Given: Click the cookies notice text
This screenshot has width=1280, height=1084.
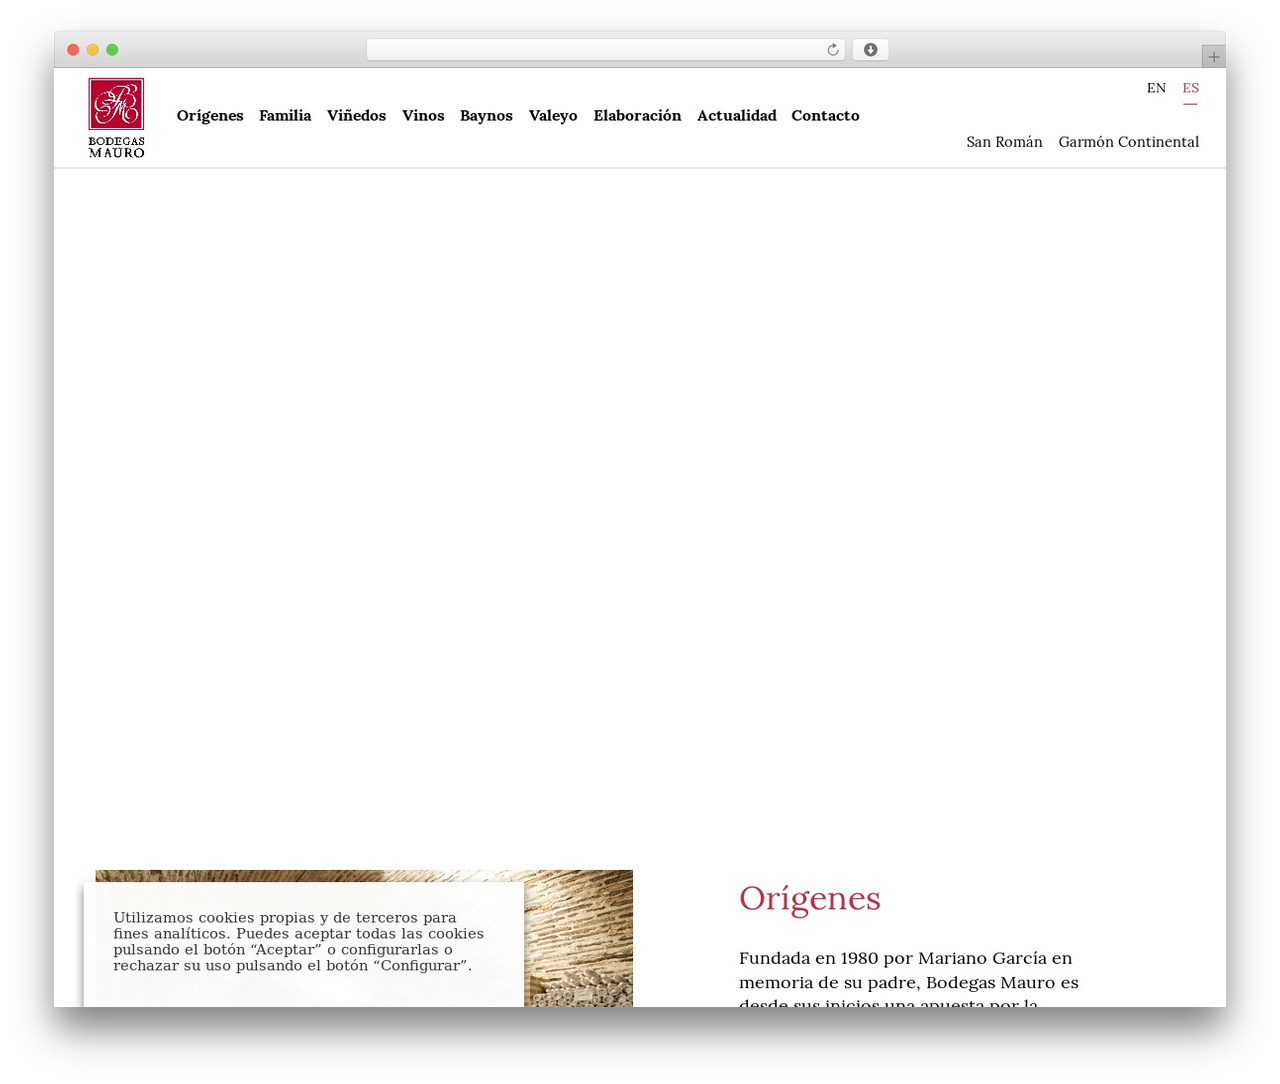Looking at the screenshot, I should pyautogui.click(x=299, y=942).
